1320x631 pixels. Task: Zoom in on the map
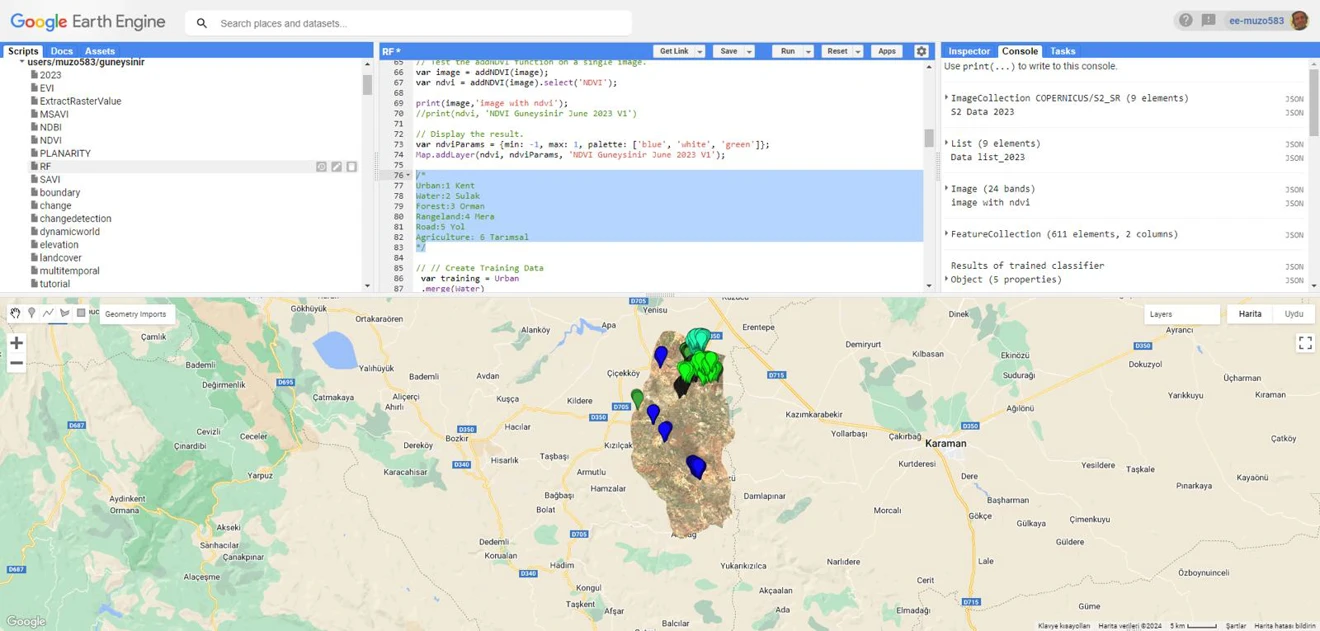16,343
